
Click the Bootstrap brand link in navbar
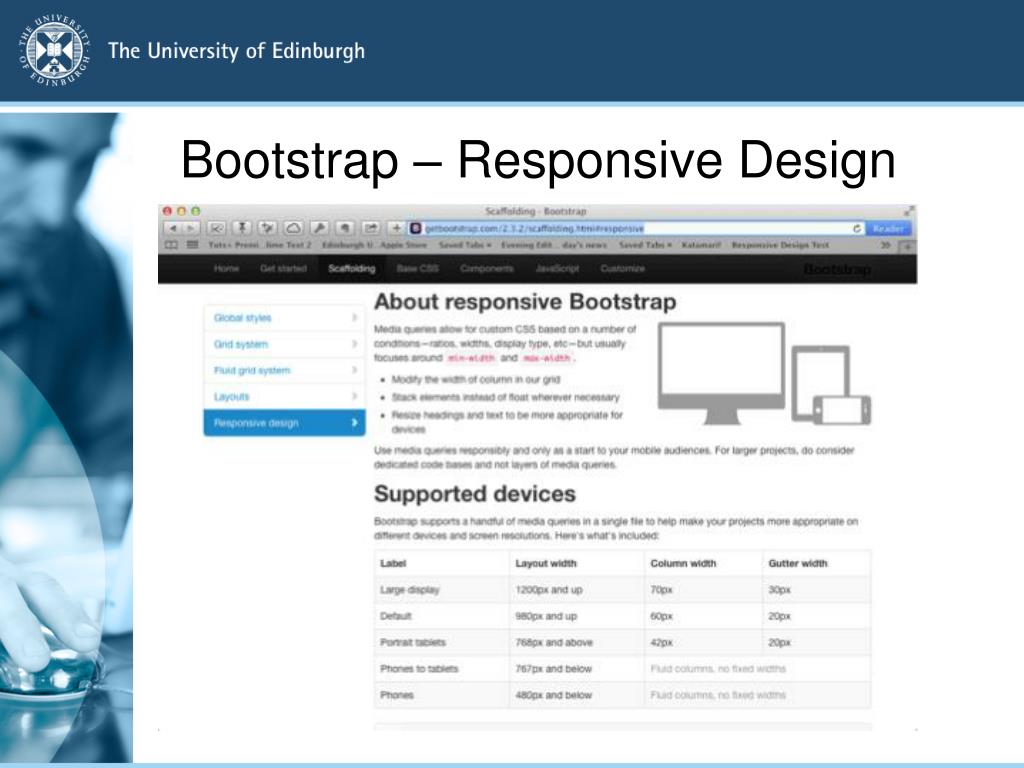tap(837, 269)
